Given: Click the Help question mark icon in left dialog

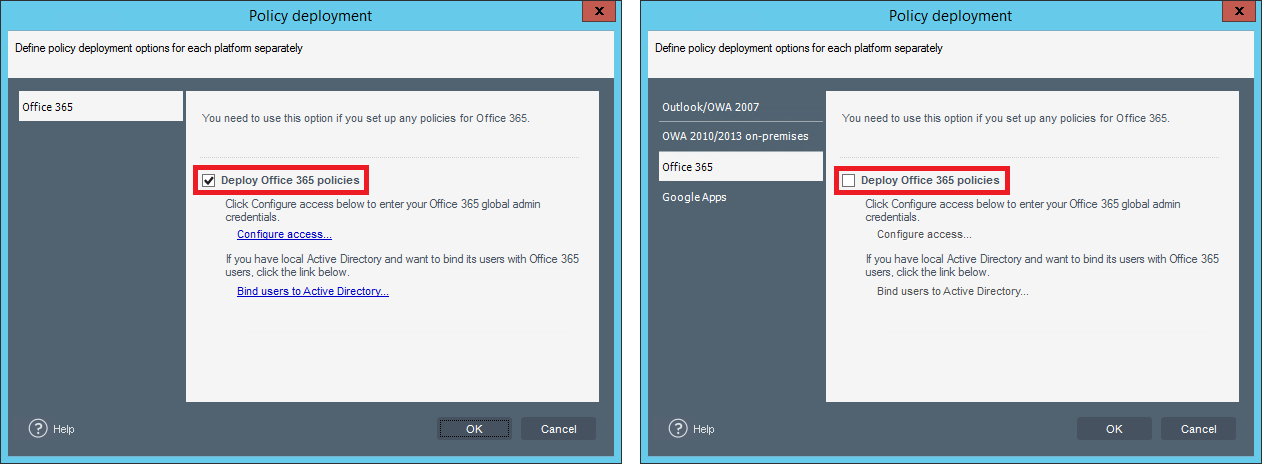Looking at the screenshot, I should click(x=38, y=428).
